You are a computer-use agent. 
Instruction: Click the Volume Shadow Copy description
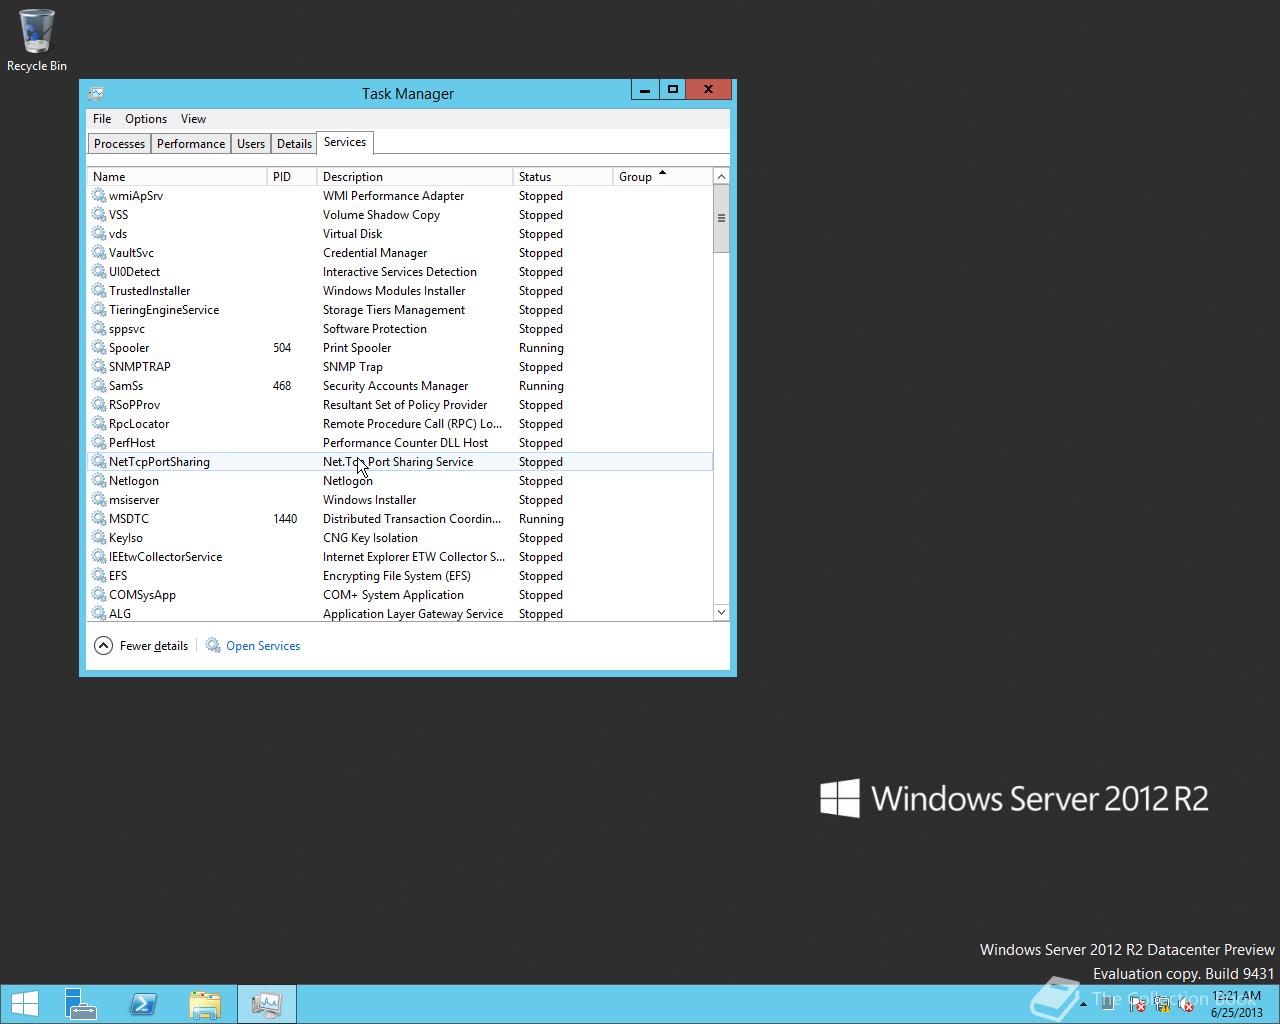pyautogui.click(x=381, y=215)
